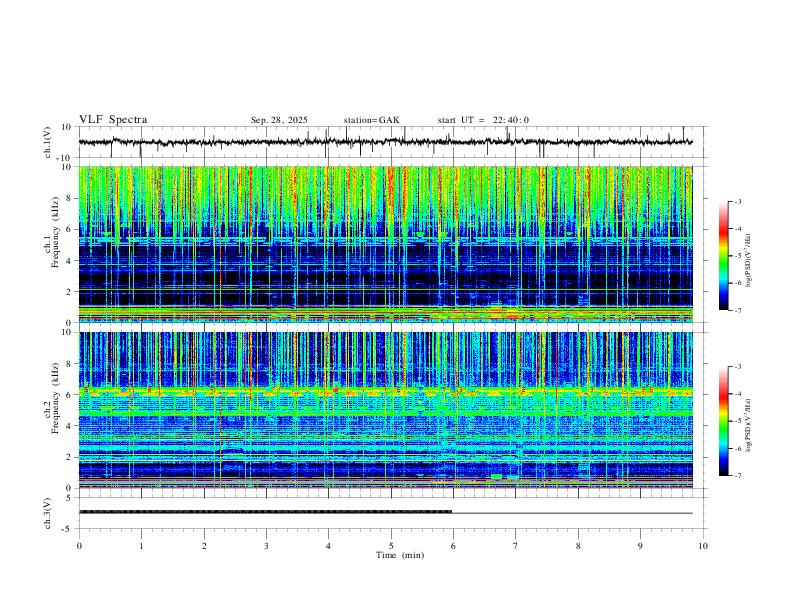Click the 'start UT = 22:40:0' label

[x=483, y=120]
